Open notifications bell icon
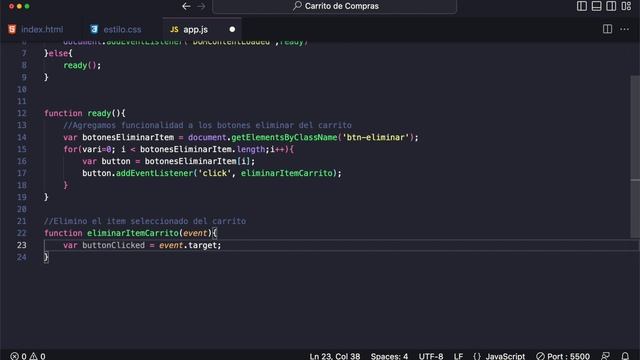640x360 pixels. click(x=625, y=356)
